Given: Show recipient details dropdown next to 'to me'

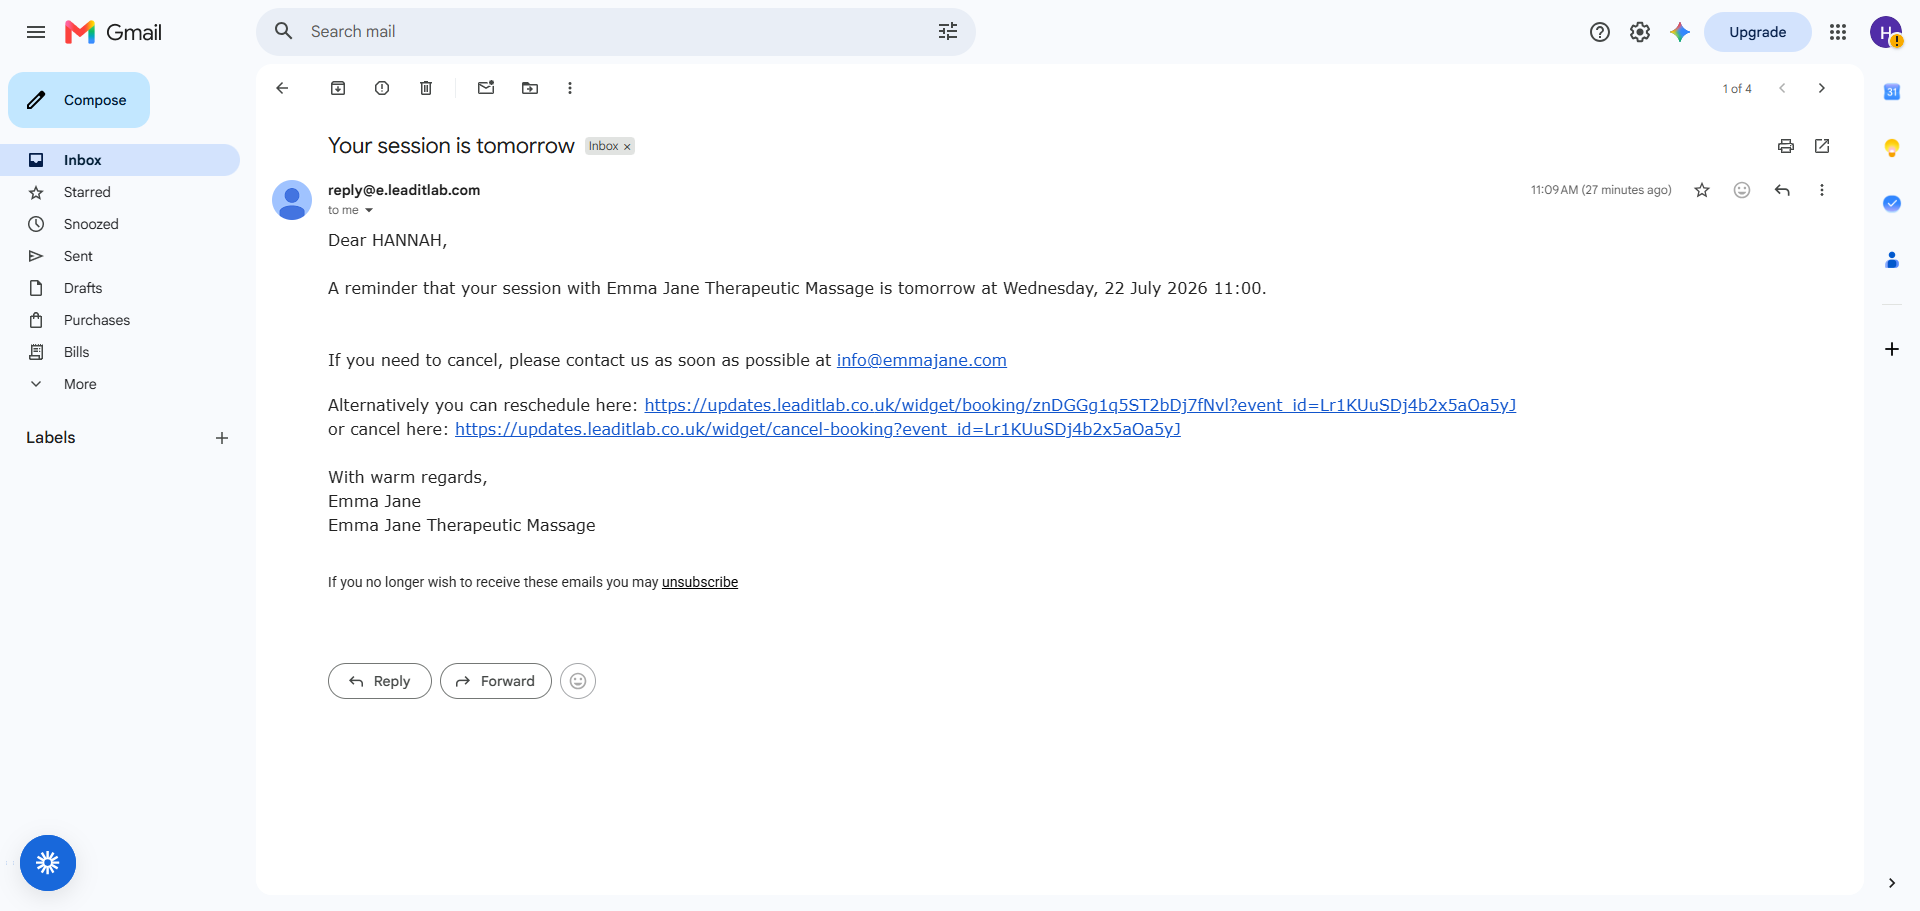Looking at the screenshot, I should [x=369, y=210].
